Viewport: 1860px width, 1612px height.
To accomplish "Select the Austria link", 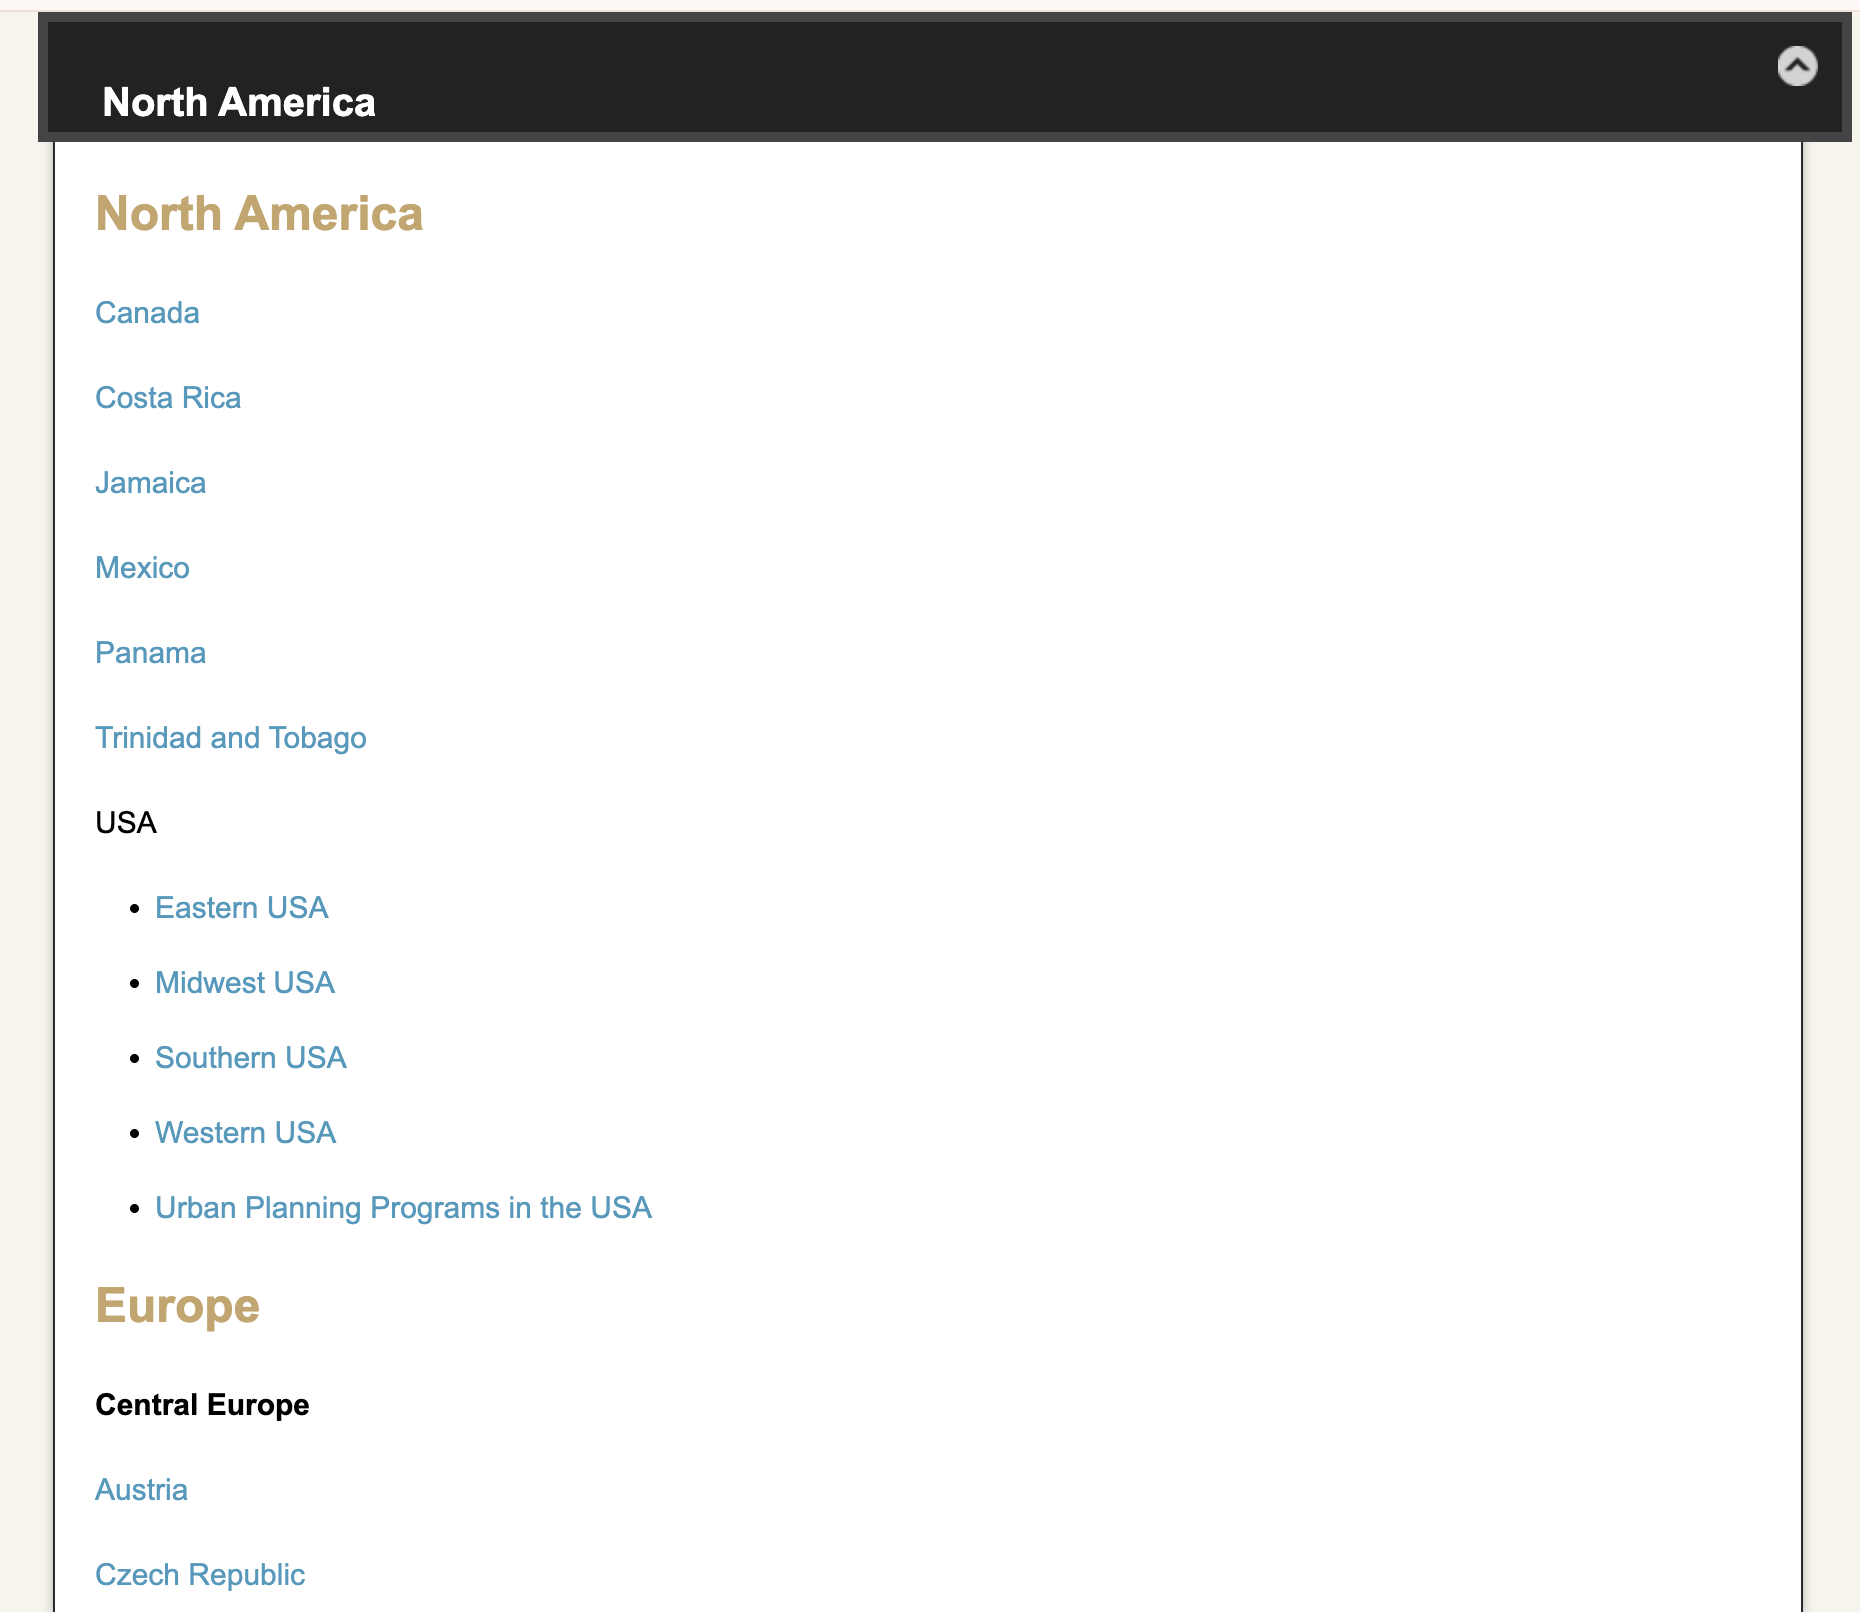I will [x=140, y=1489].
